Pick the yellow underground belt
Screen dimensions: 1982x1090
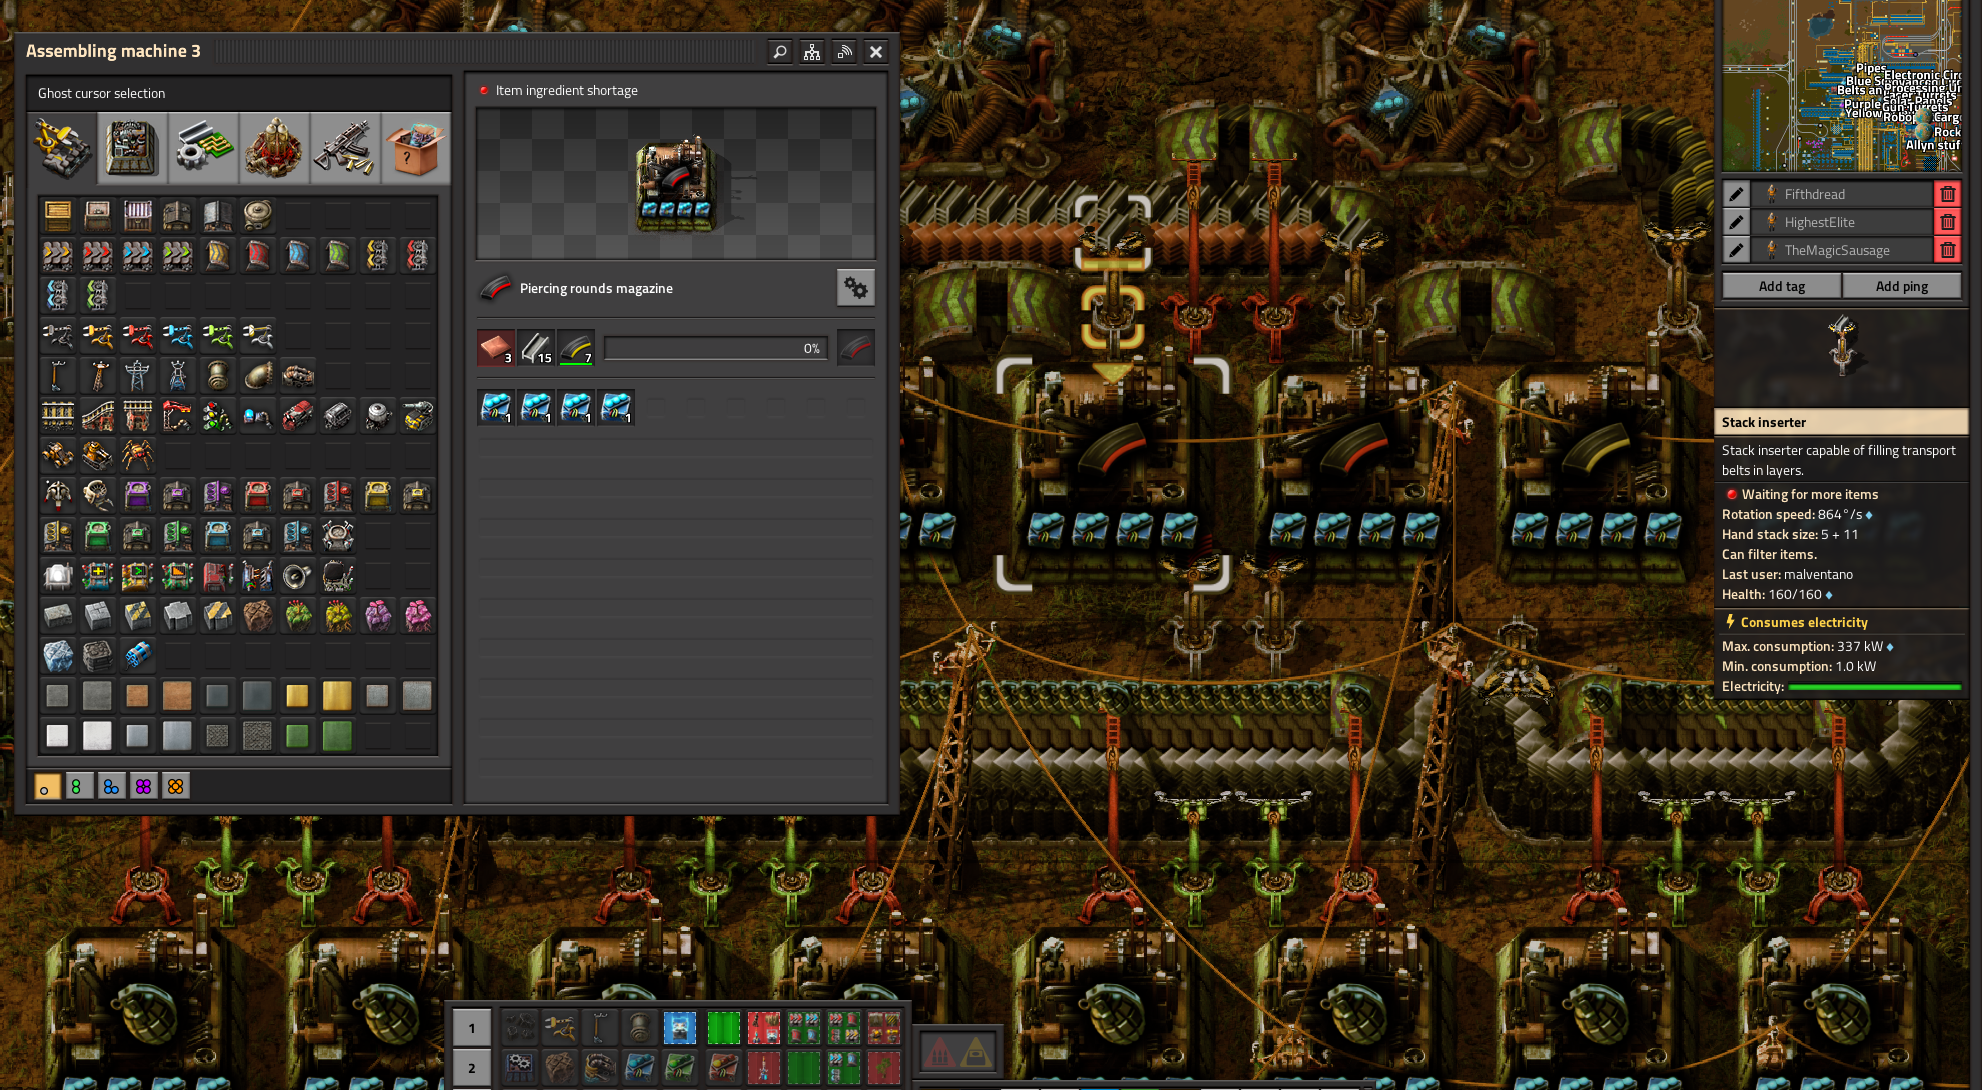pyautogui.click(x=218, y=255)
